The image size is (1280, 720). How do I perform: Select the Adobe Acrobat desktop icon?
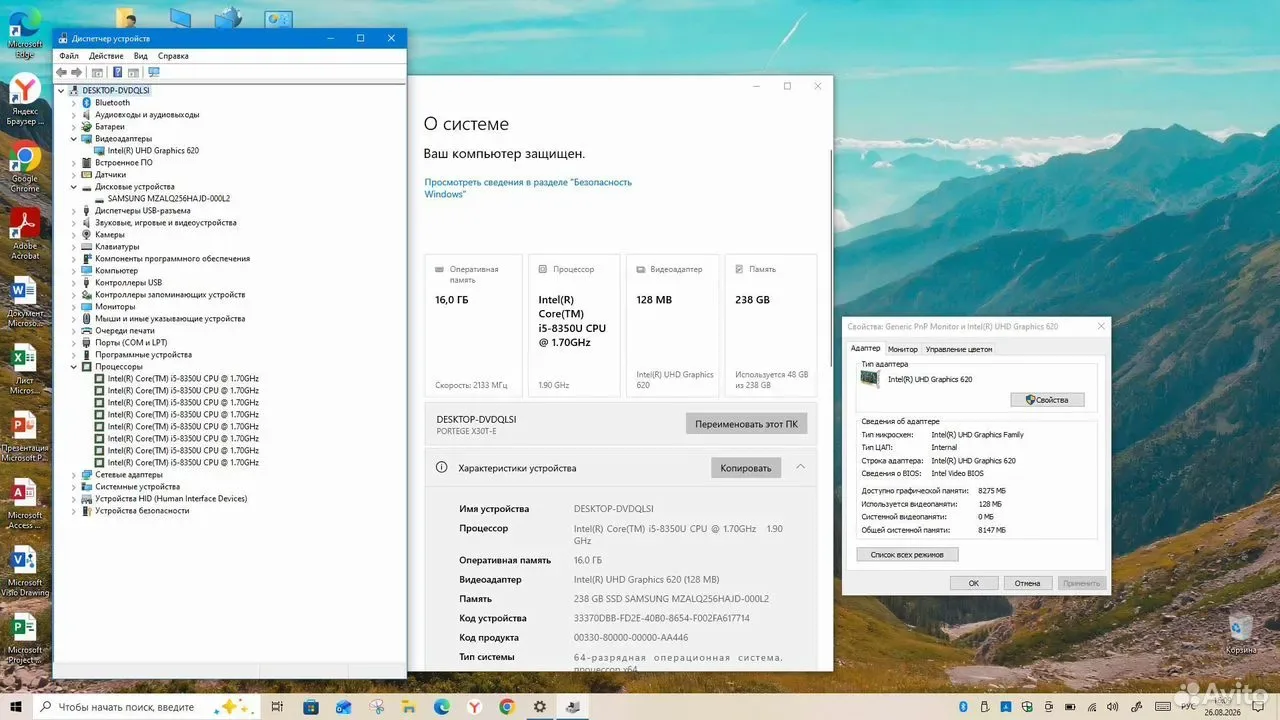pos(25,234)
